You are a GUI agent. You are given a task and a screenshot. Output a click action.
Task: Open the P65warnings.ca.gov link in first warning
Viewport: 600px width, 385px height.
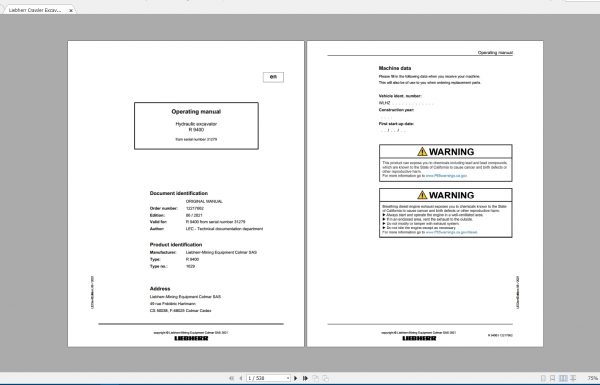pyautogui.click(x=446, y=176)
